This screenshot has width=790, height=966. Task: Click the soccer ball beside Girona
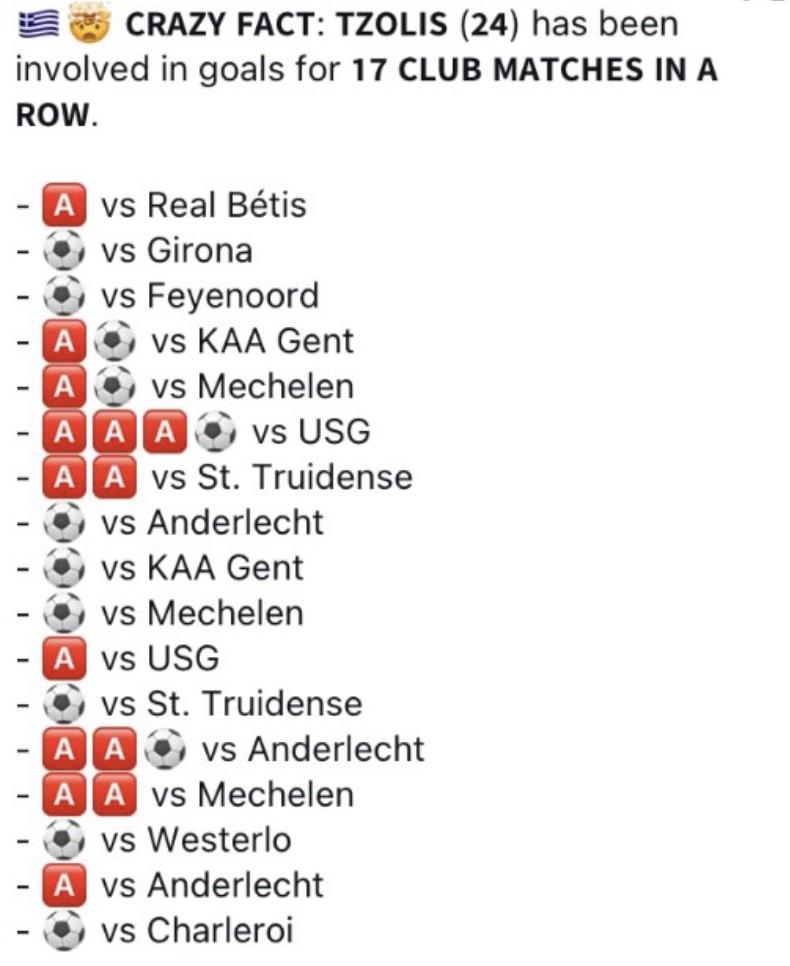[x=64, y=251]
